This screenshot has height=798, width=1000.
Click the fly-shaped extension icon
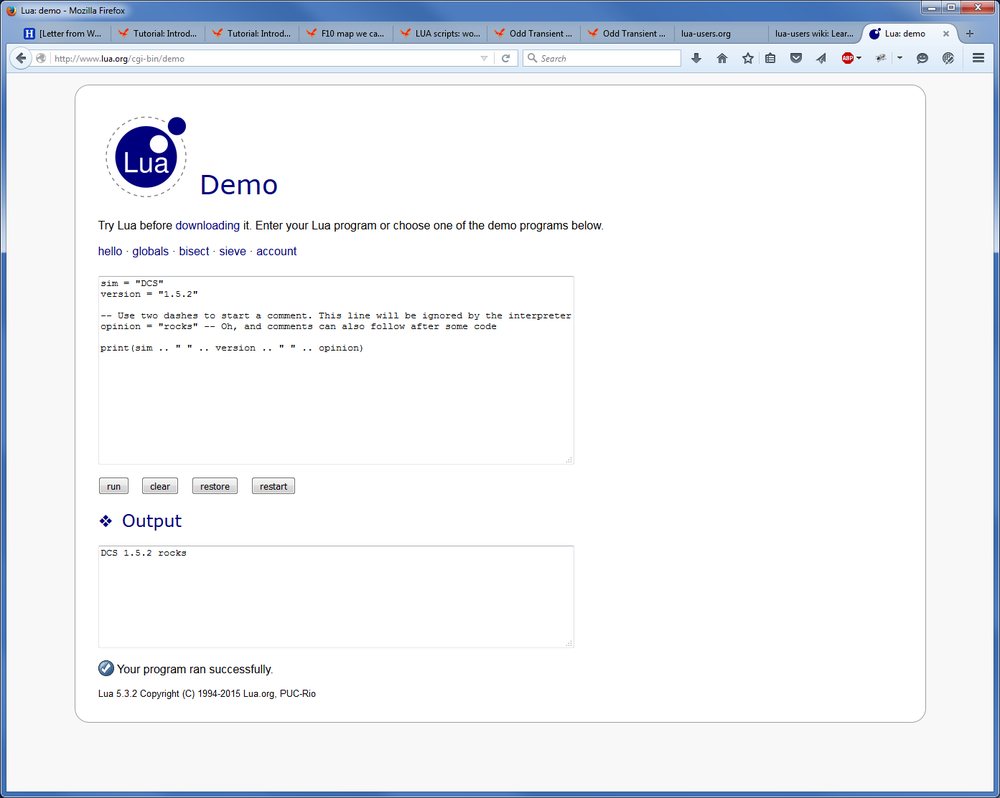click(881, 58)
